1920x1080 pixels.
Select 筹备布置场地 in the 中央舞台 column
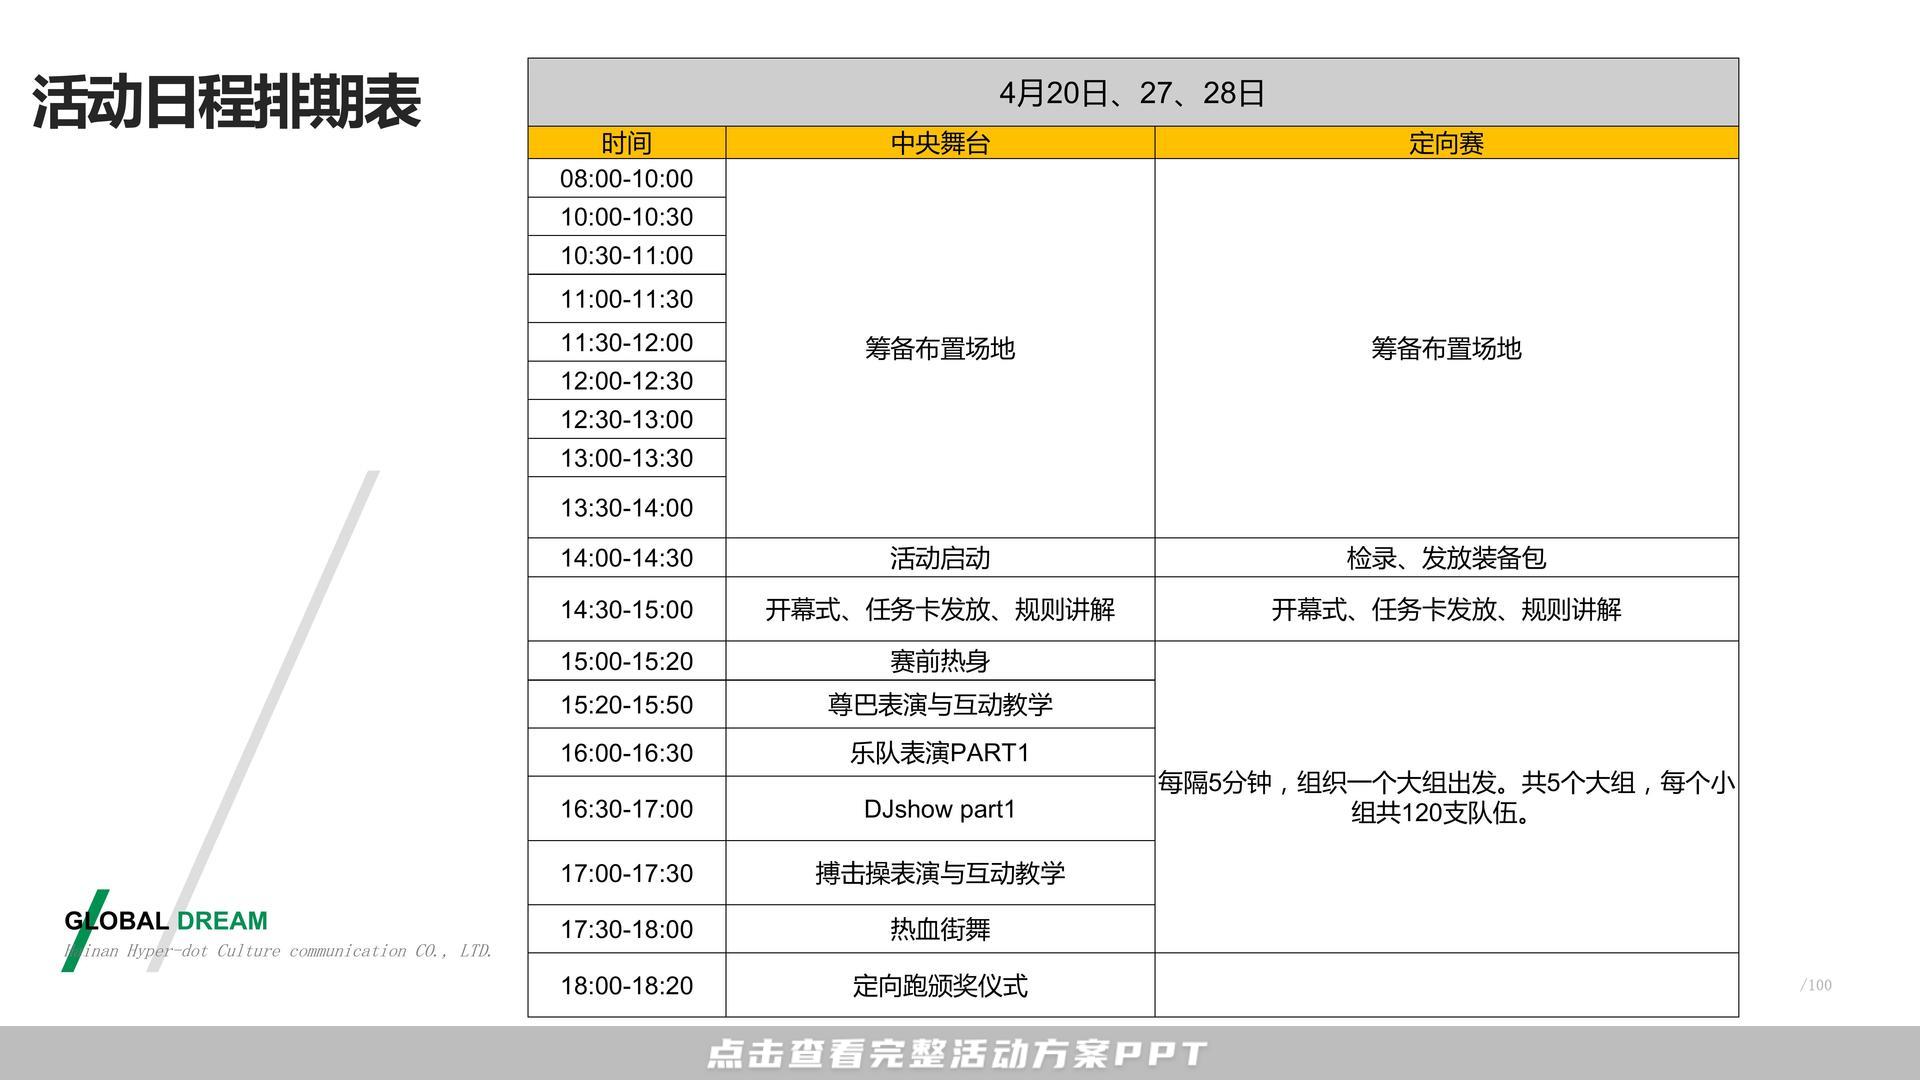point(940,349)
